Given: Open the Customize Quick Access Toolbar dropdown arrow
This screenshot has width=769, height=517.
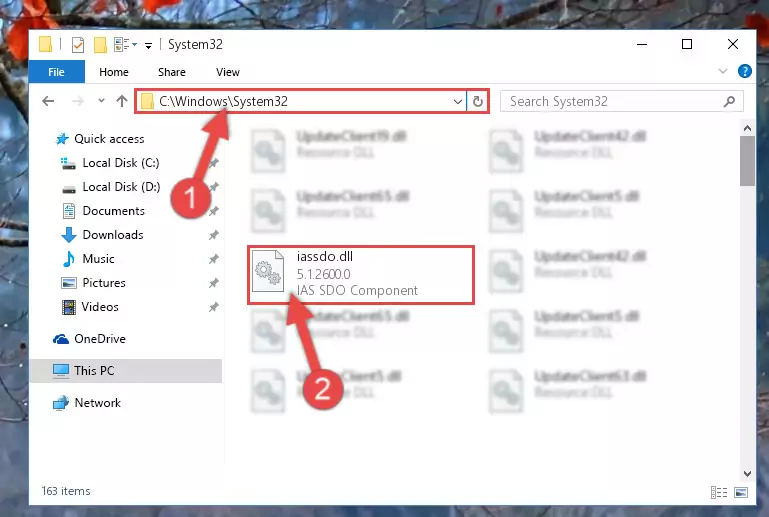Looking at the screenshot, I should (148, 46).
